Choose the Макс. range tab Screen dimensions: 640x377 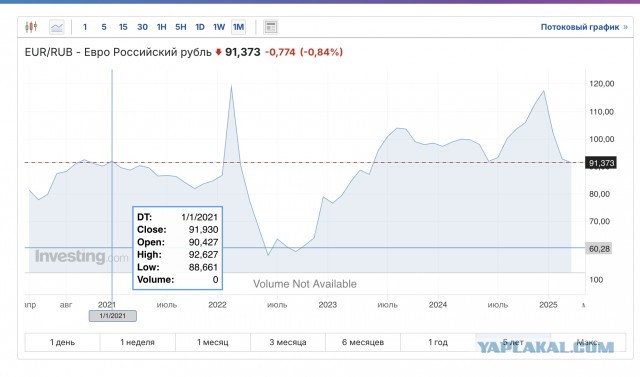(x=588, y=342)
